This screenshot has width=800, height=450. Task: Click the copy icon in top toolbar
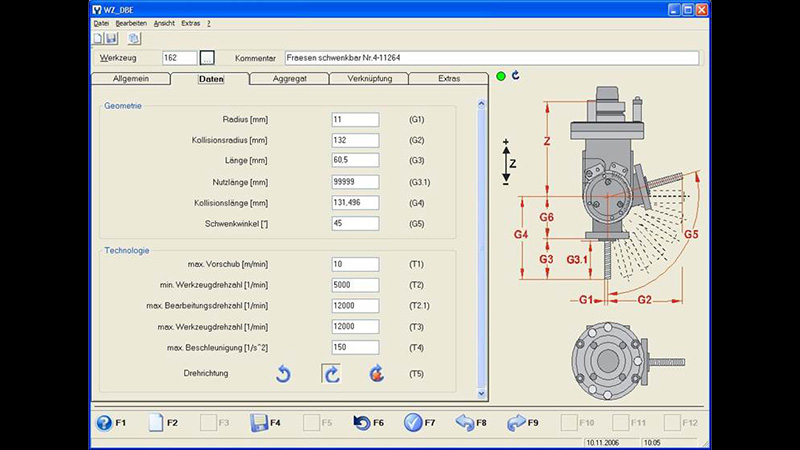click(x=134, y=38)
